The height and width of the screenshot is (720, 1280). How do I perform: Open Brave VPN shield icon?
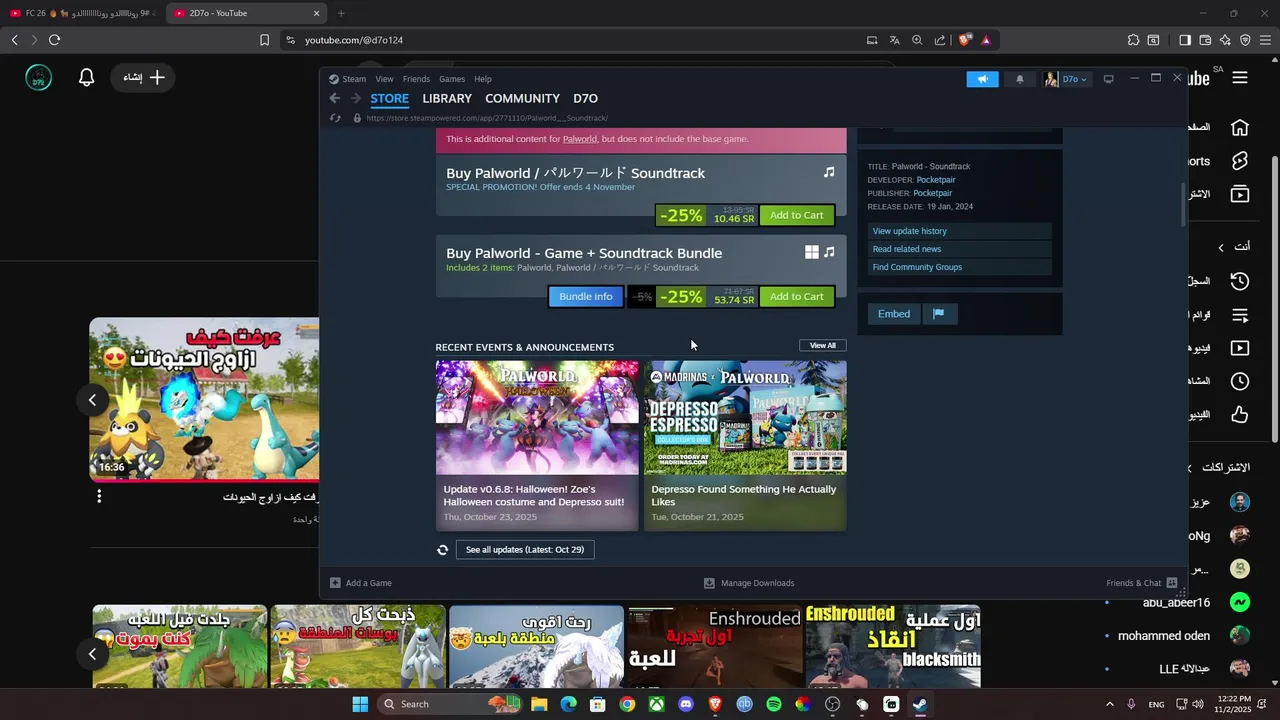click(x=1245, y=40)
